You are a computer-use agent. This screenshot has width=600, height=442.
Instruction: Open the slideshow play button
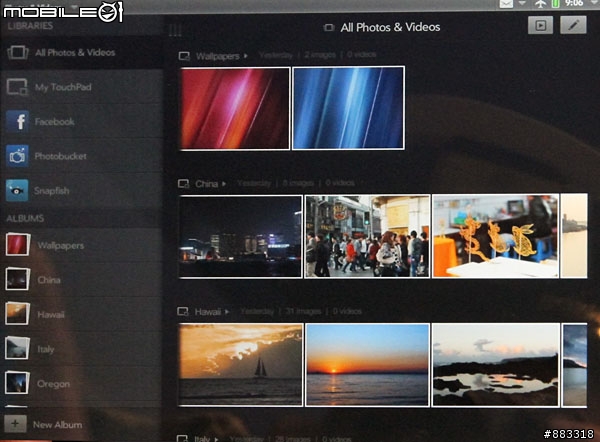point(540,26)
